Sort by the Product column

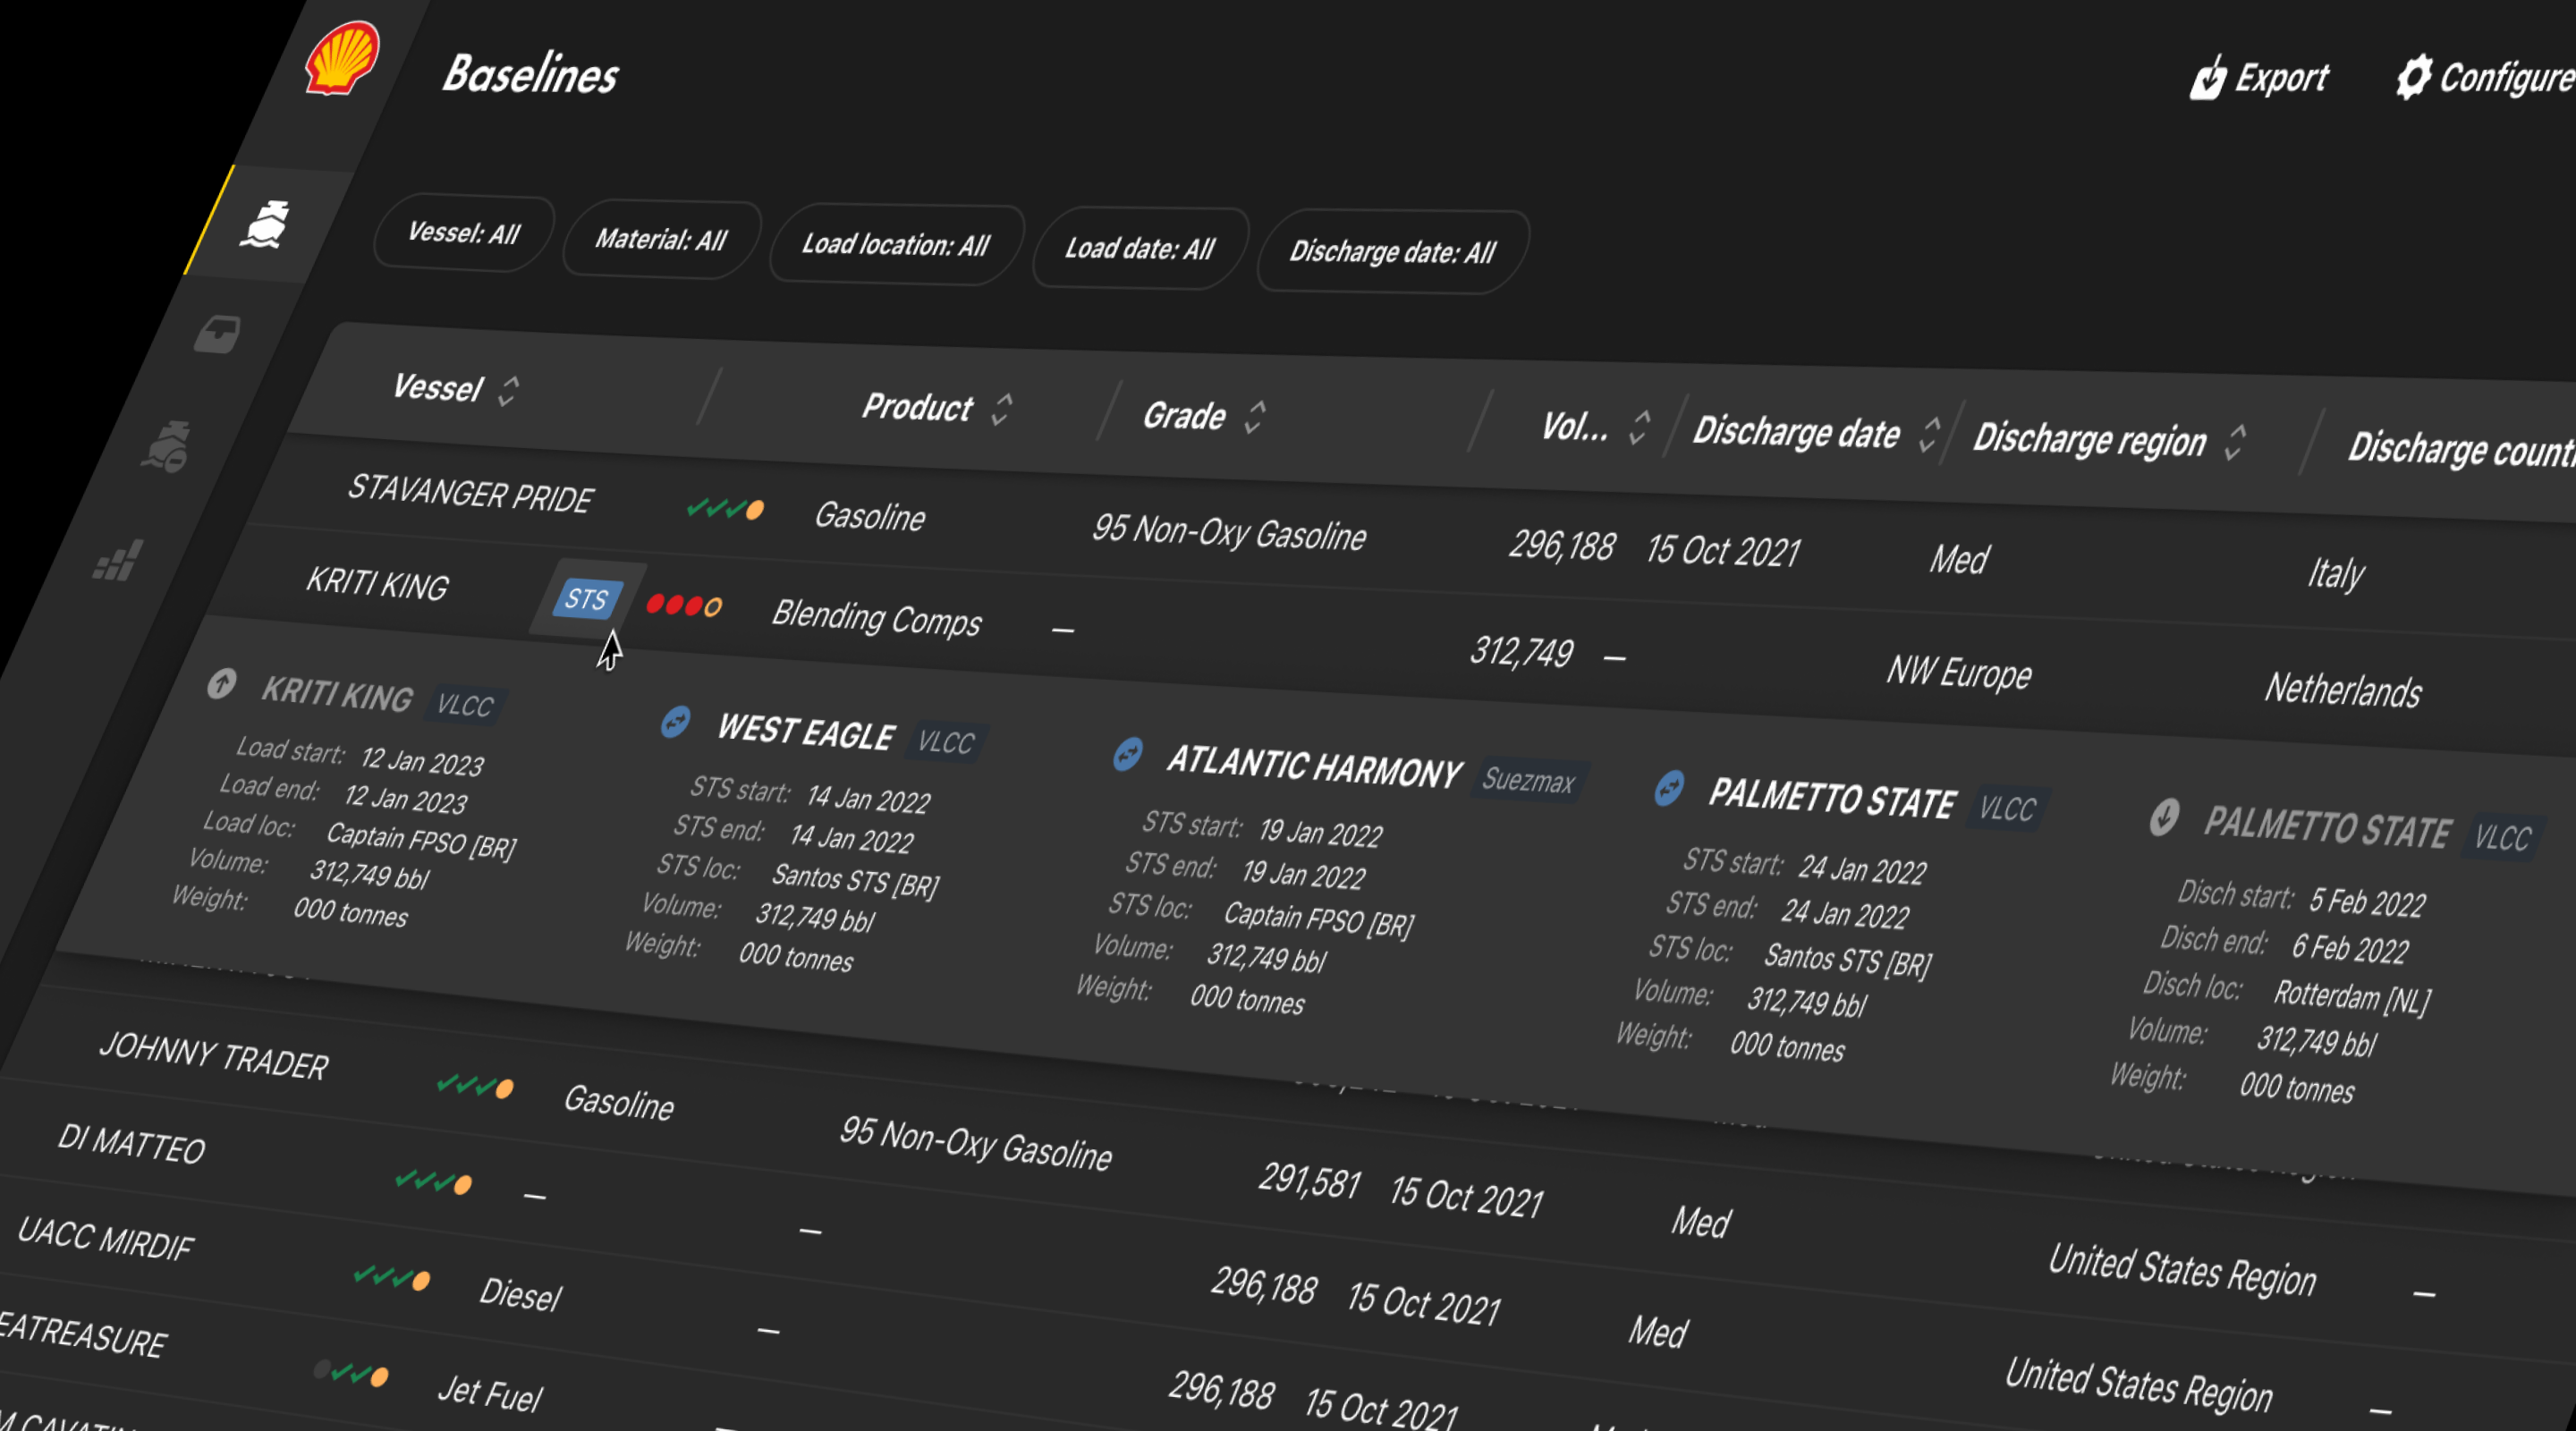pyautogui.click(x=1001, y=409)
